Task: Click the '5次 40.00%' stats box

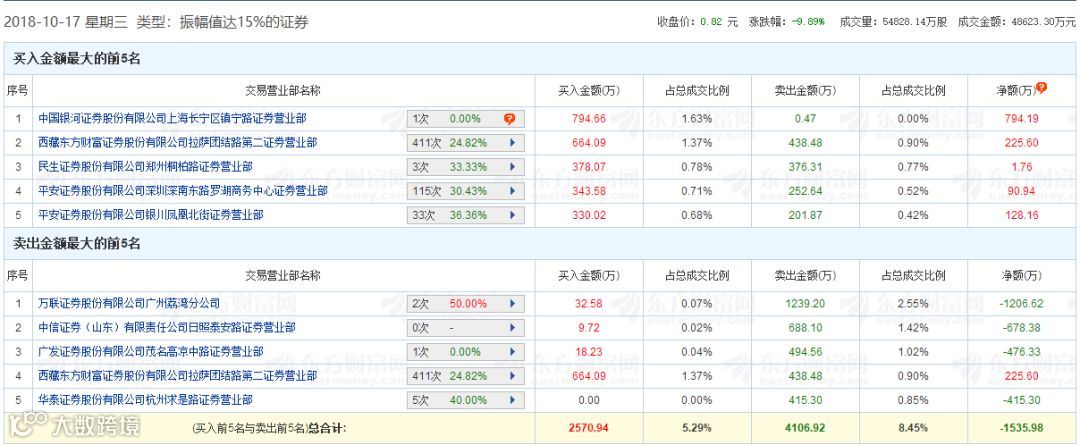Action: pos(465,400)
